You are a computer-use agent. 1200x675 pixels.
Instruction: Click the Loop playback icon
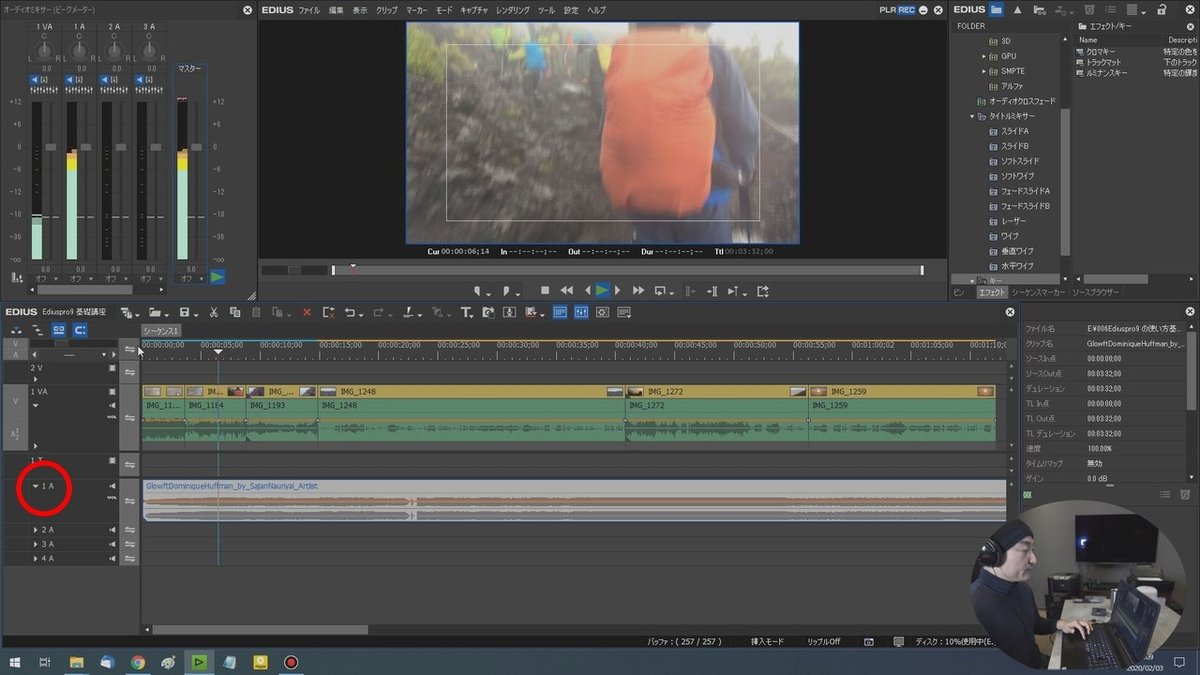pos(660,291)
